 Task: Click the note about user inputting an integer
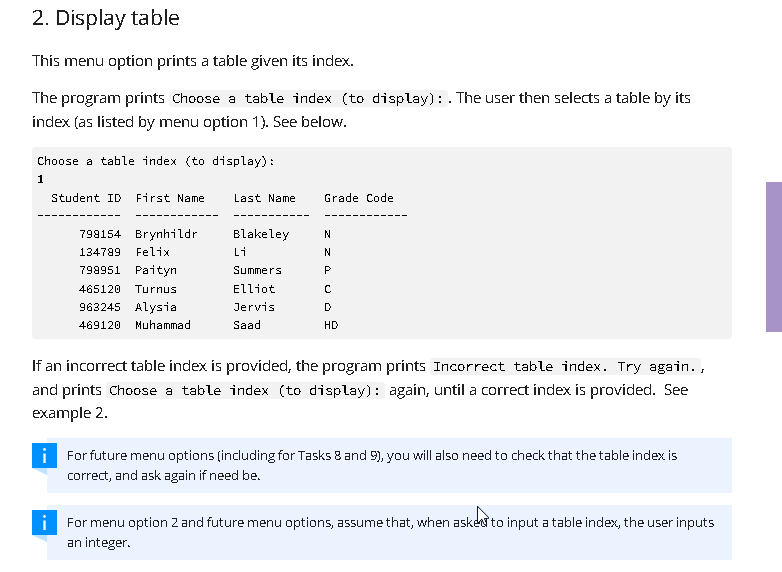(x=391, y=532)
